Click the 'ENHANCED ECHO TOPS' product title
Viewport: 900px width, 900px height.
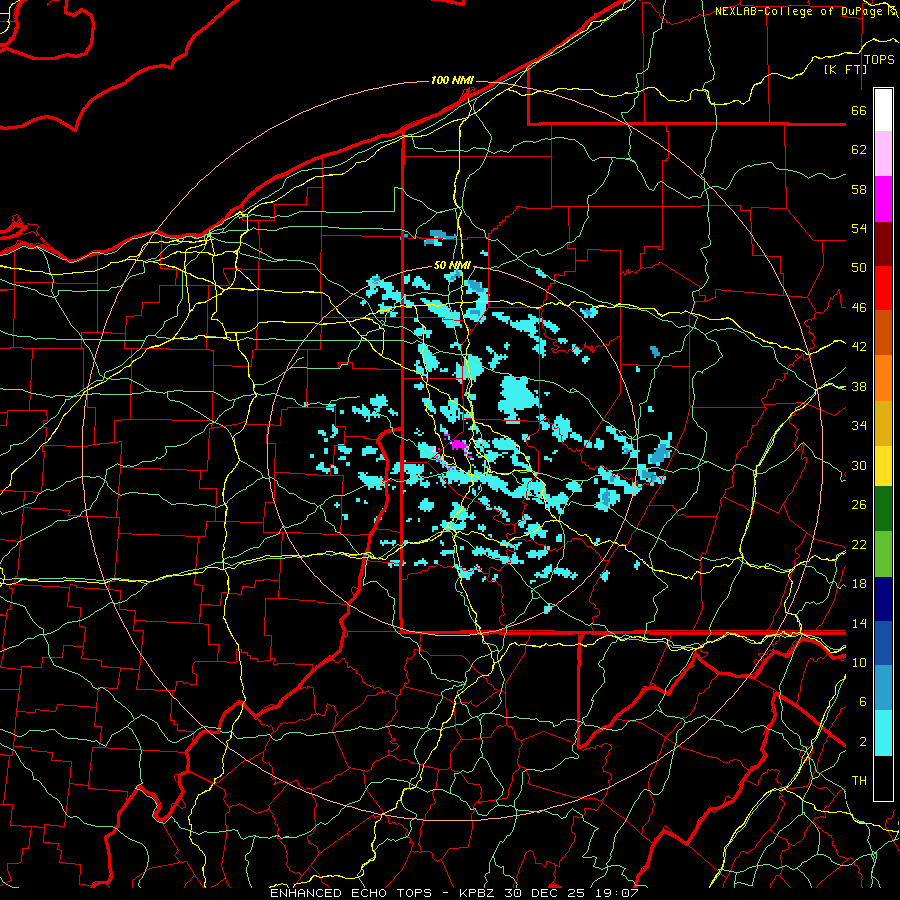pyautogui.click(x=351, y=893)
